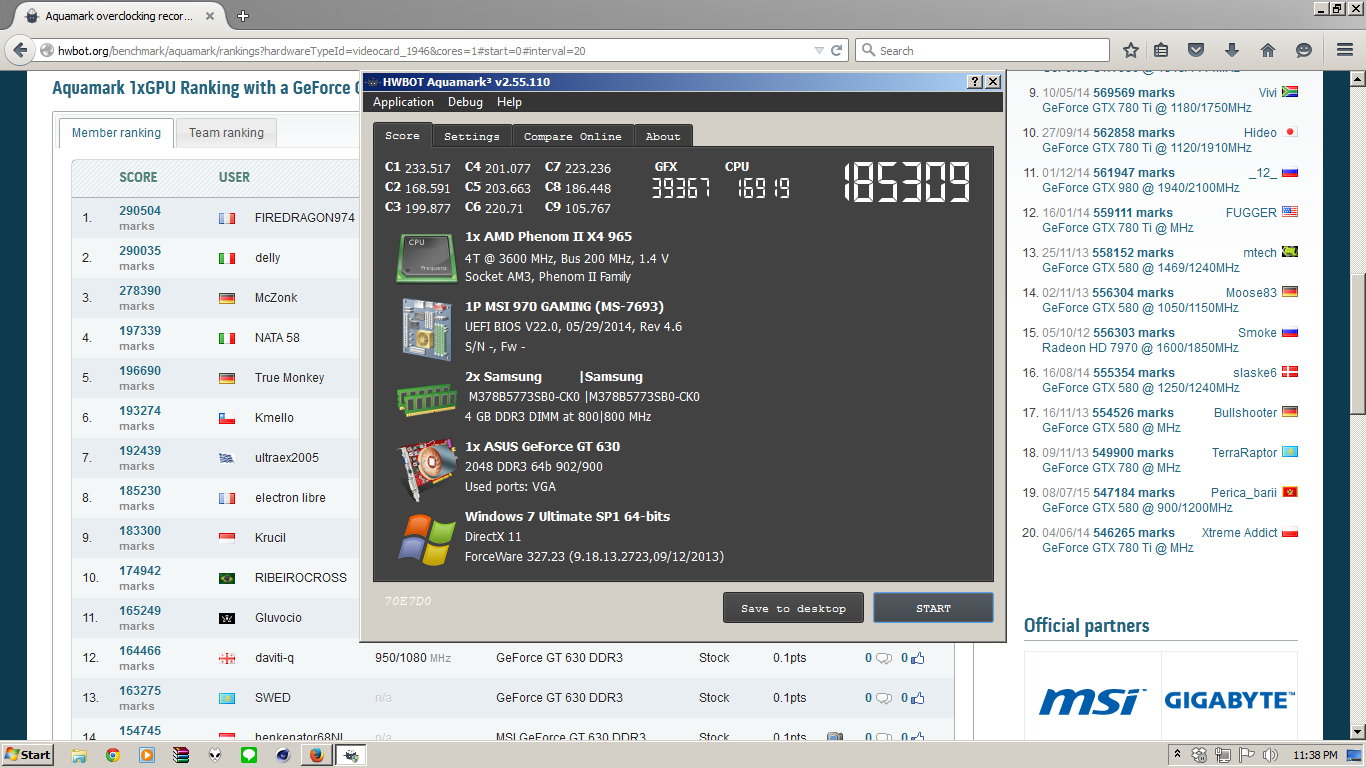The width and height of the screenshot is (1366, 768).
Task: Open FIREDRAGON974 user profile link
Action: [x=305, y=218]
